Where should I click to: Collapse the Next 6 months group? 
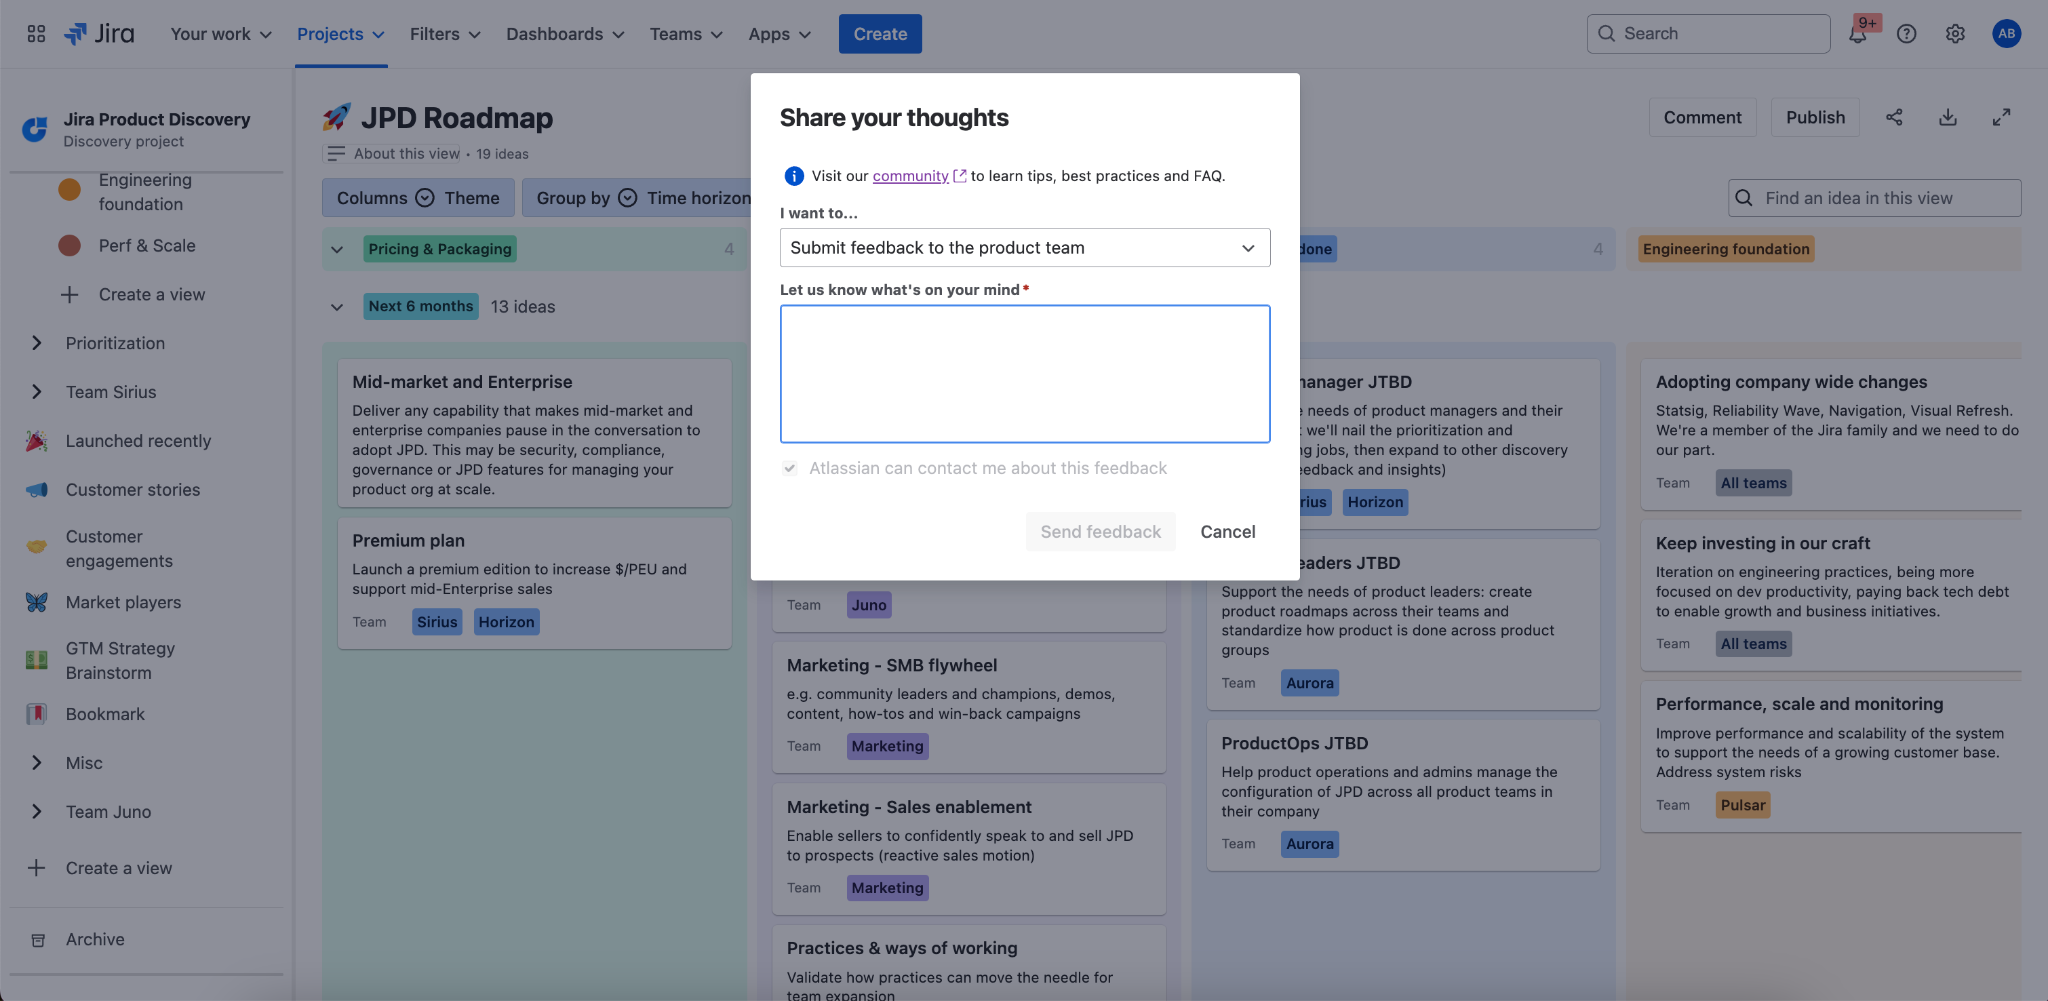[337, 307]
